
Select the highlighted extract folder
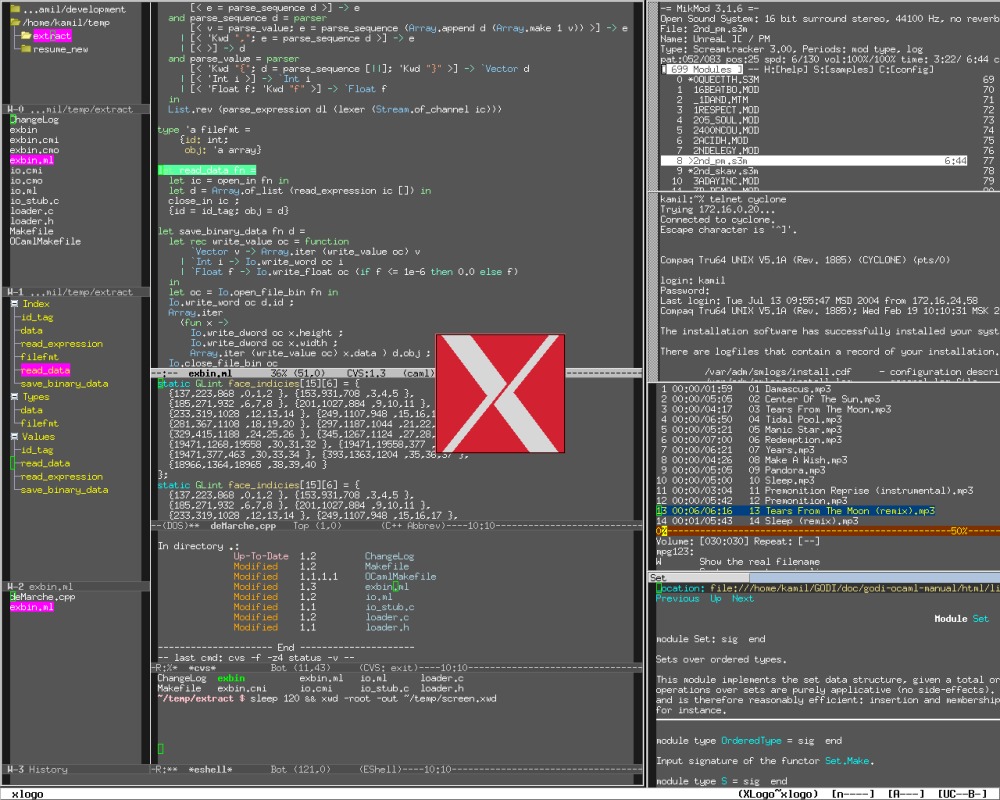(x=52, y=36)
